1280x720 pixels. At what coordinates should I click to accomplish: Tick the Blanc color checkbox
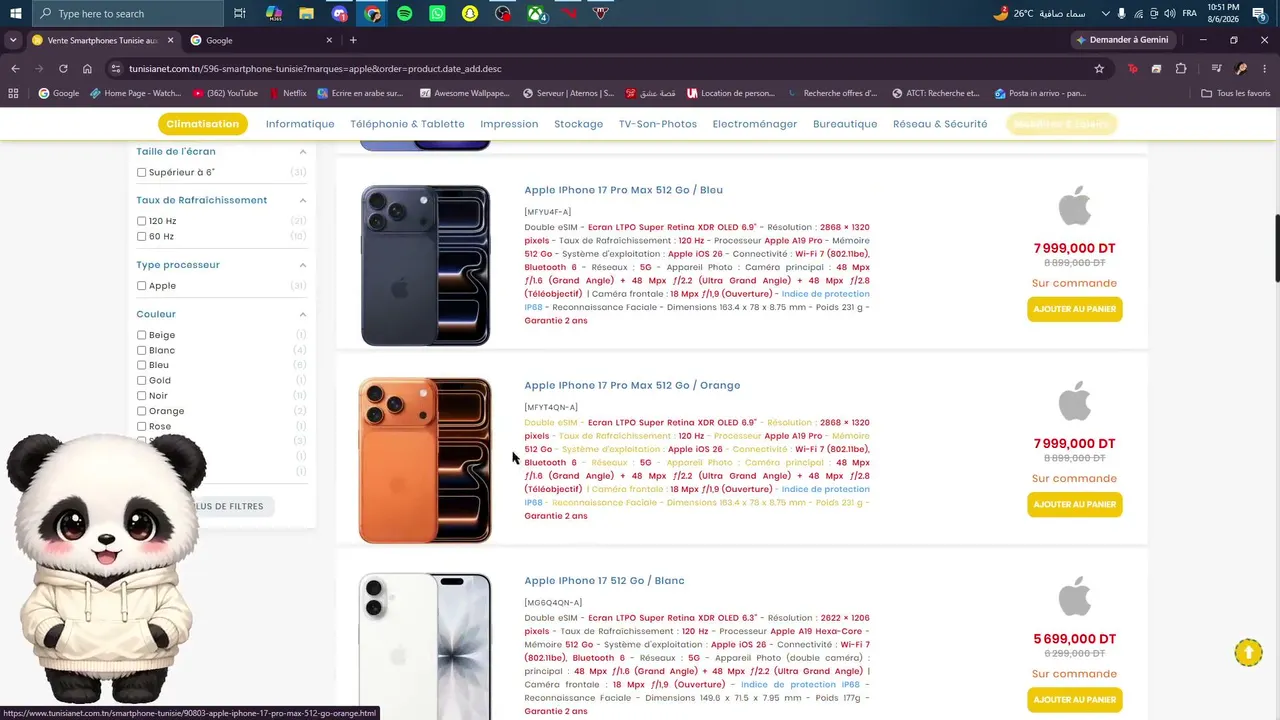142,350
